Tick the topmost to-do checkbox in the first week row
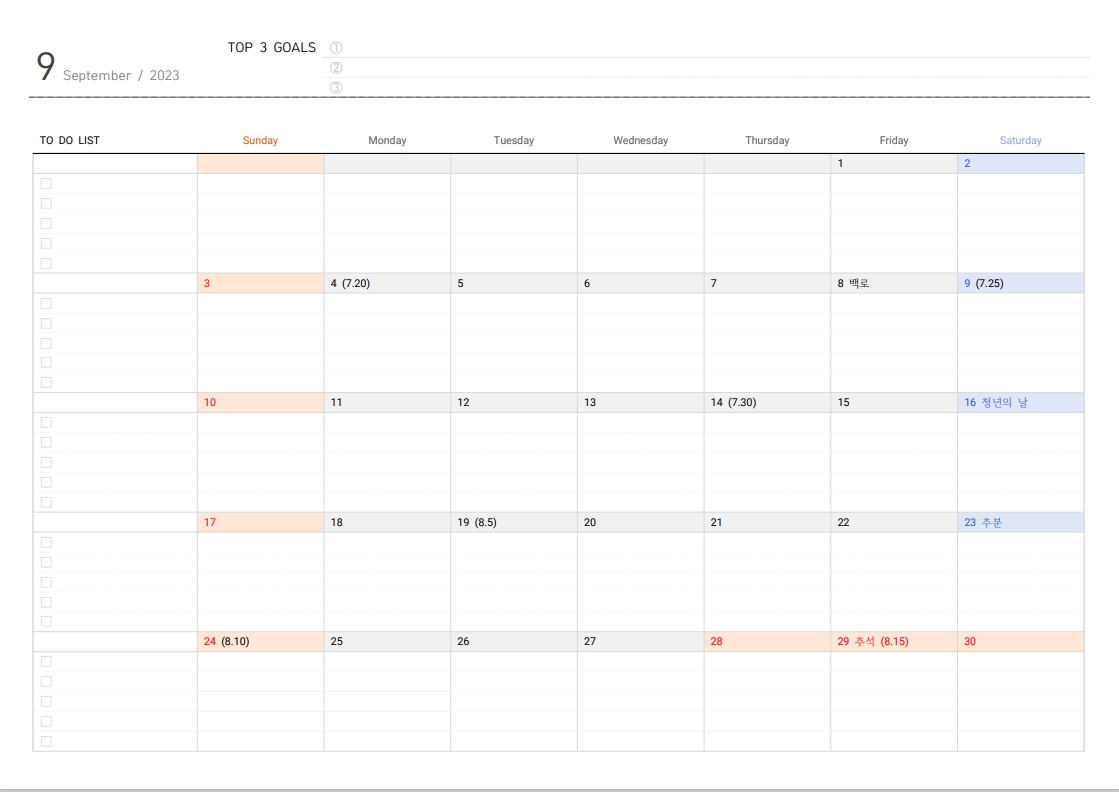 click(x=46, y=183)
